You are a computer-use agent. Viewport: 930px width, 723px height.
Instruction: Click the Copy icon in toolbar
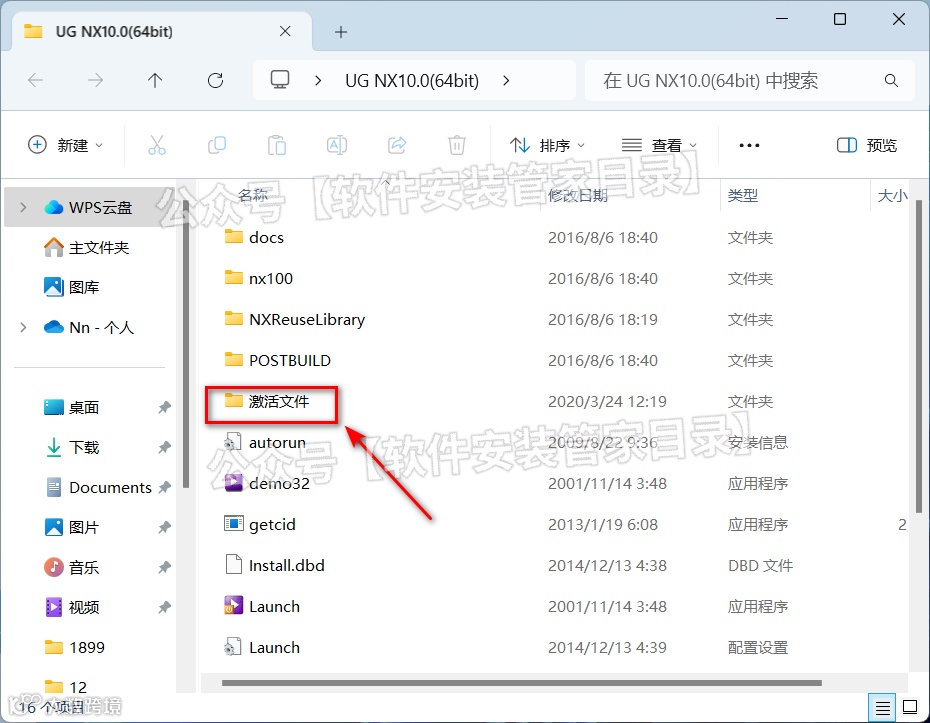[x=216, y=145]
